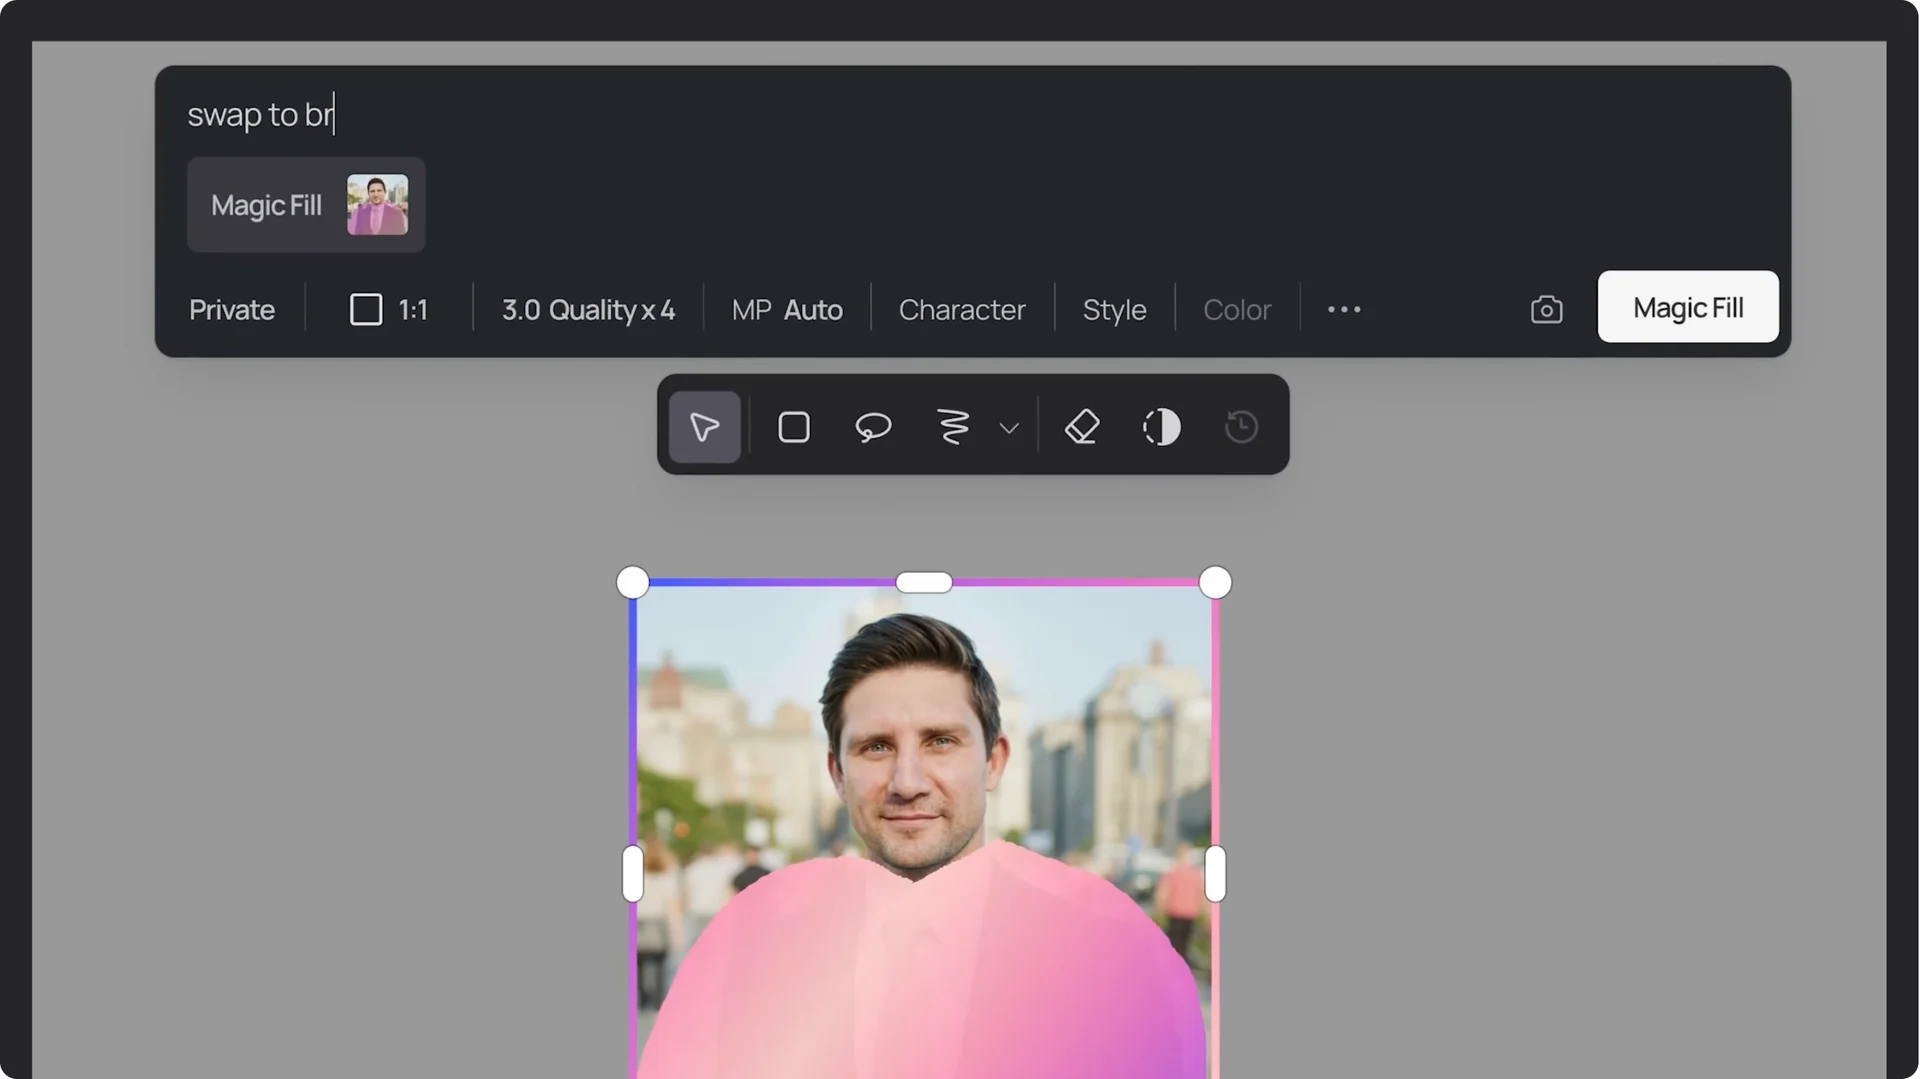Select the pointer tool
The height and width of the screenshot is (1079, 1920).
coord(704,427)
